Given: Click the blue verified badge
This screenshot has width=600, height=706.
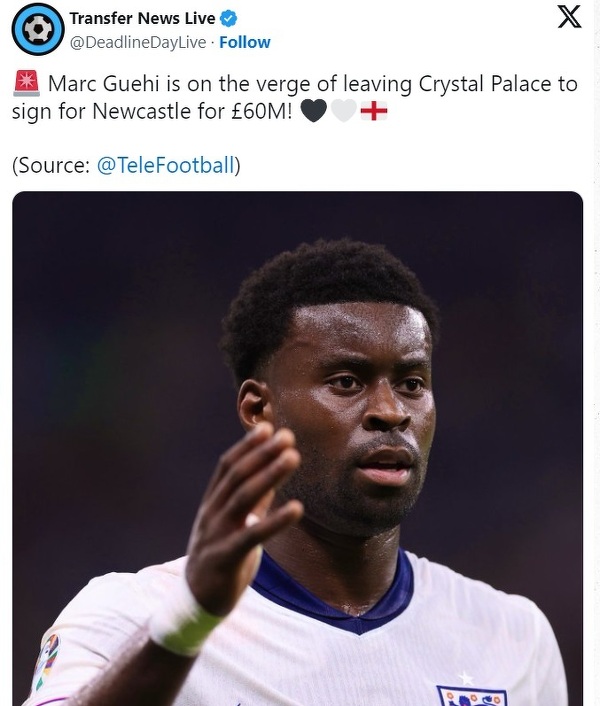Looking at the screenshot, I should tap(228, 18).
